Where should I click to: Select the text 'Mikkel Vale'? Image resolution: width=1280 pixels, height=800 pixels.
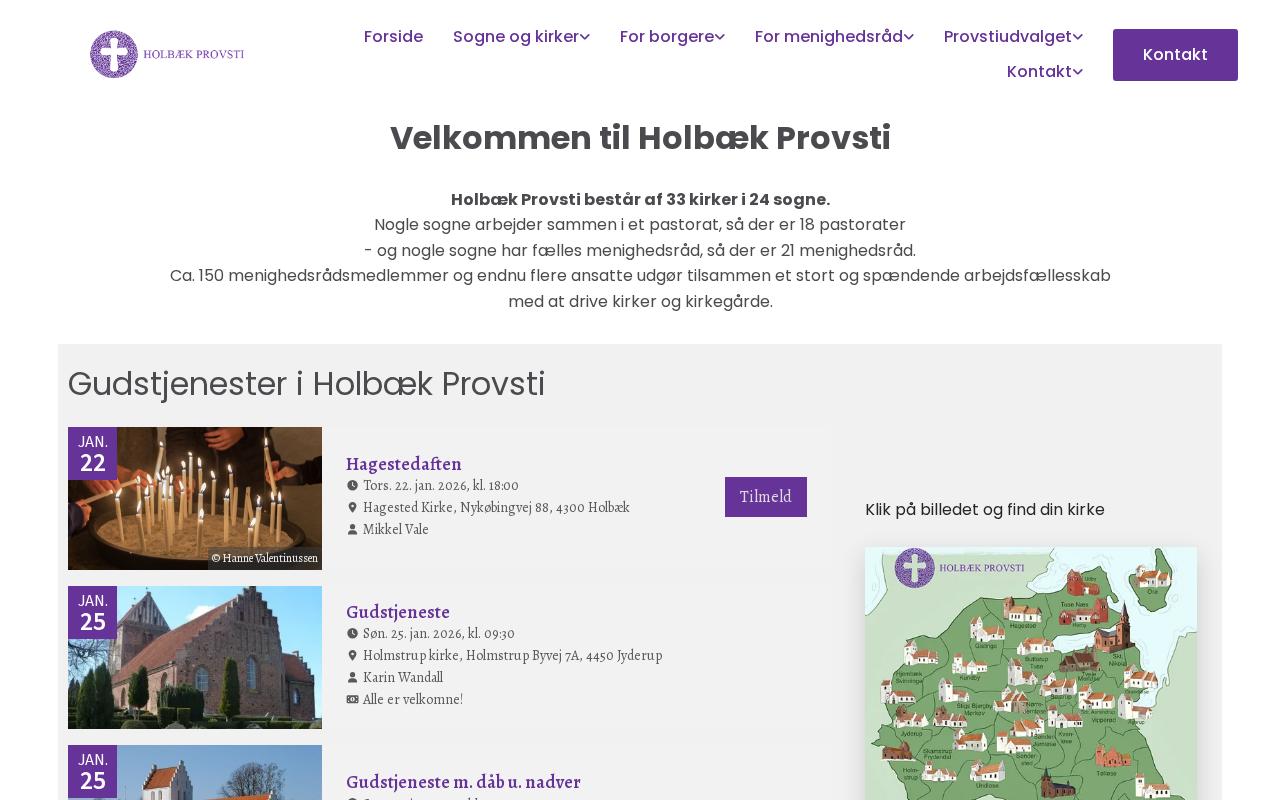[396, 530]
